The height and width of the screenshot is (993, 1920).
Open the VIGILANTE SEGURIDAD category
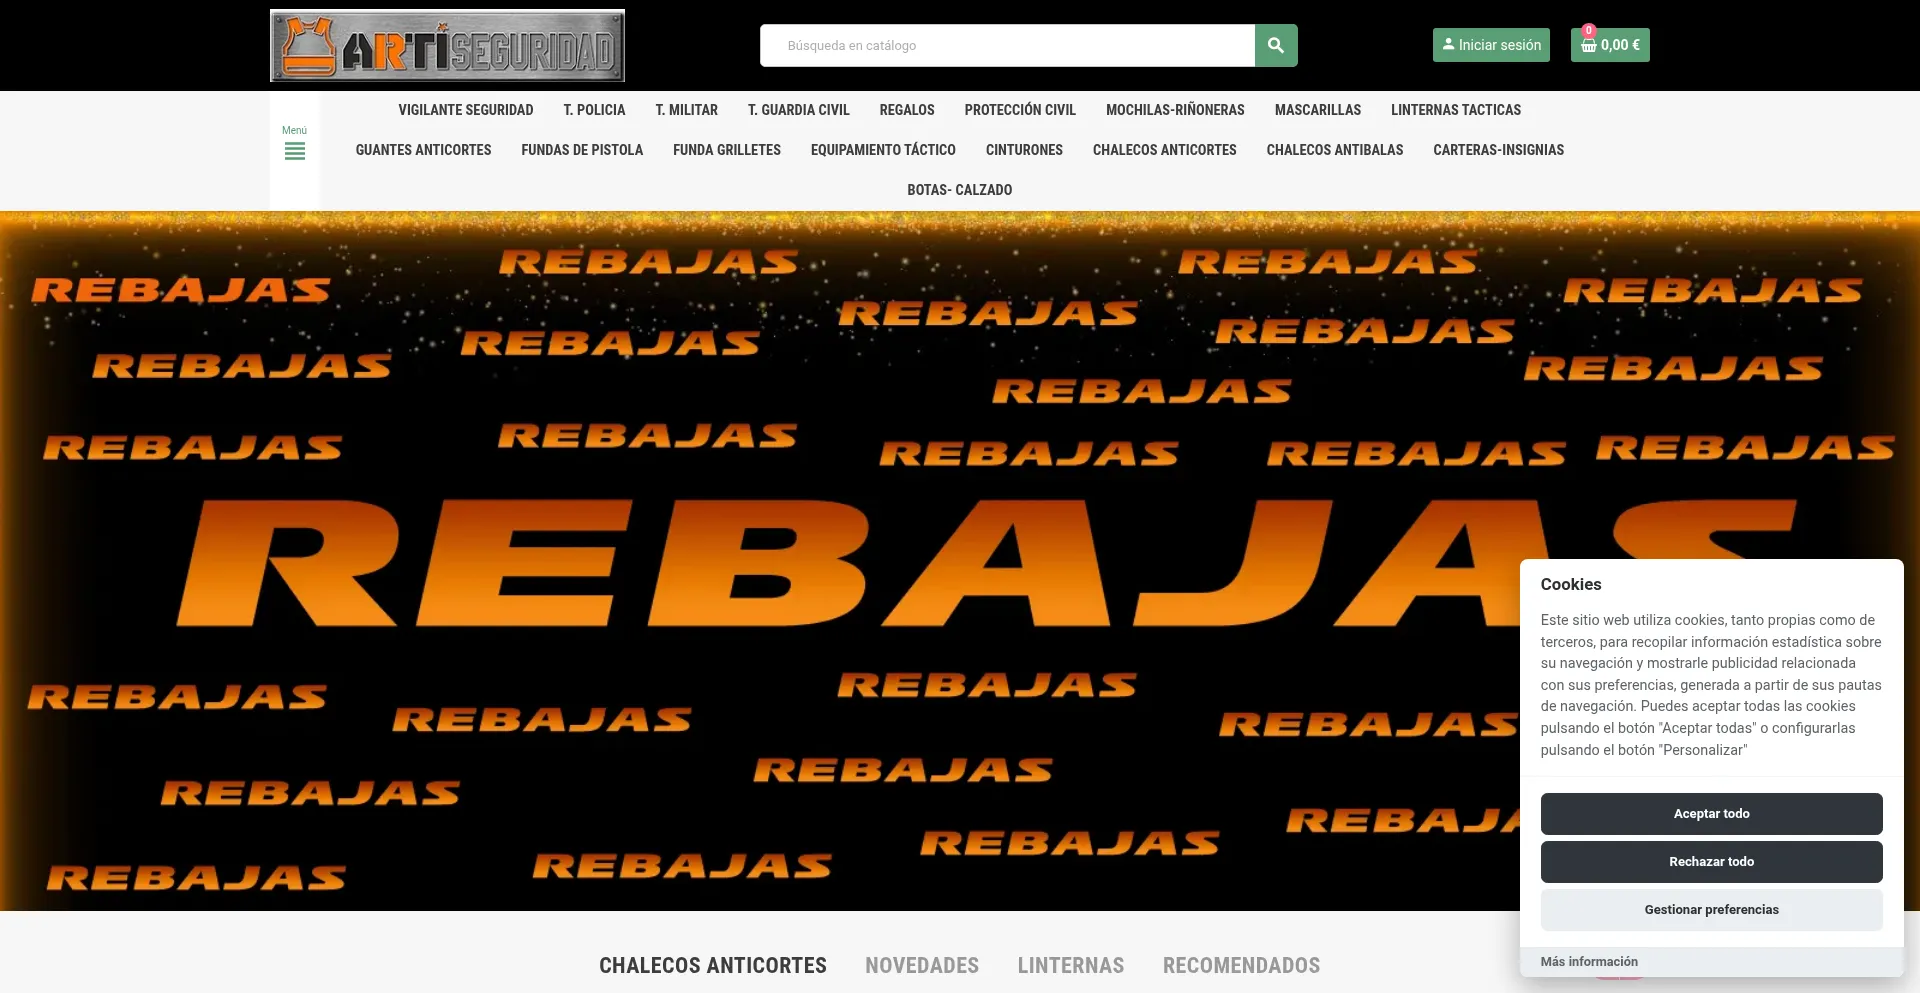(465, 110)
